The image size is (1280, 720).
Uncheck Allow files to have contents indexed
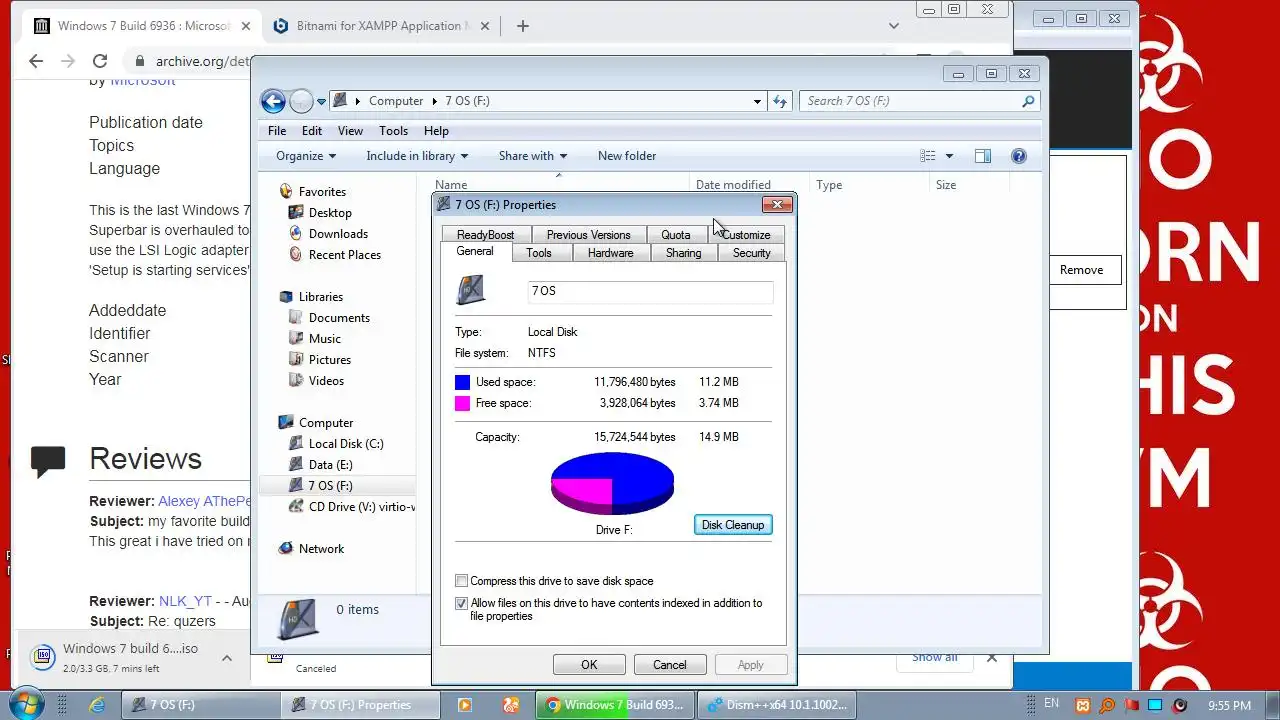pos(461,603)
